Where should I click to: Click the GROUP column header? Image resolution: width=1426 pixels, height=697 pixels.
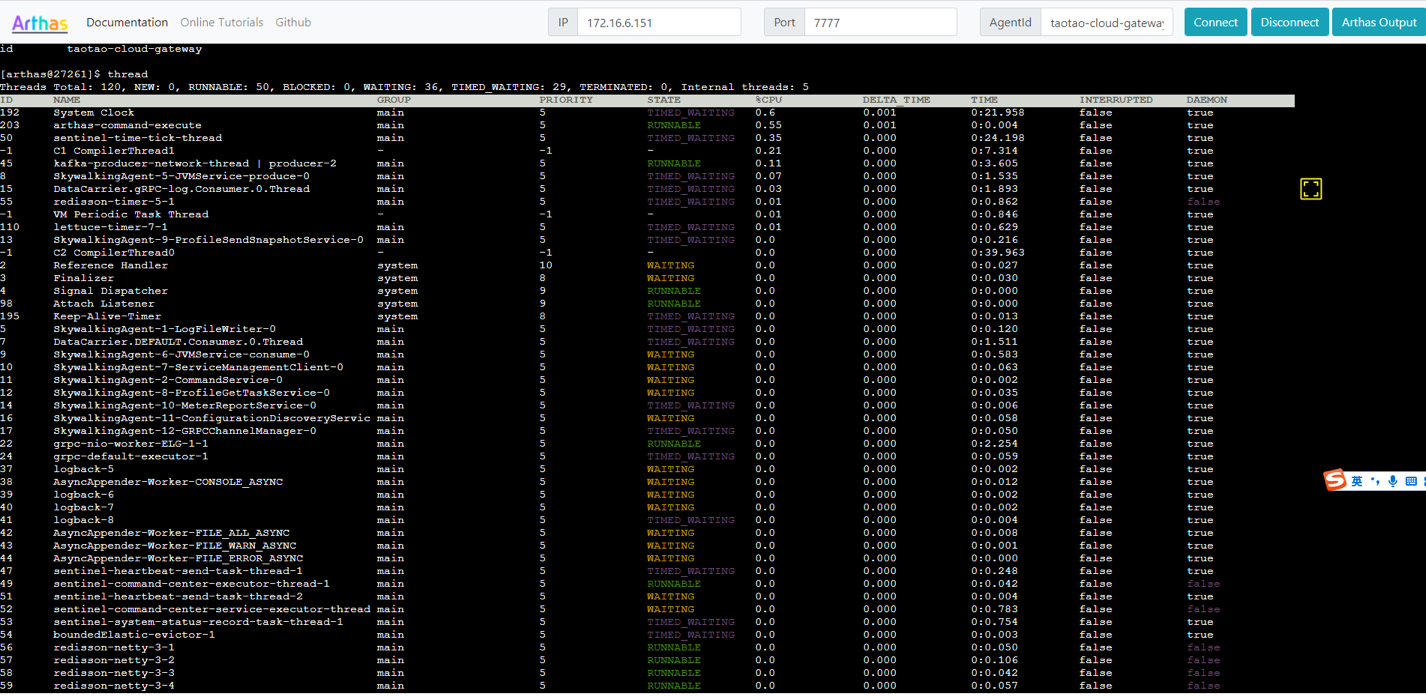click(x=394, y=100)
